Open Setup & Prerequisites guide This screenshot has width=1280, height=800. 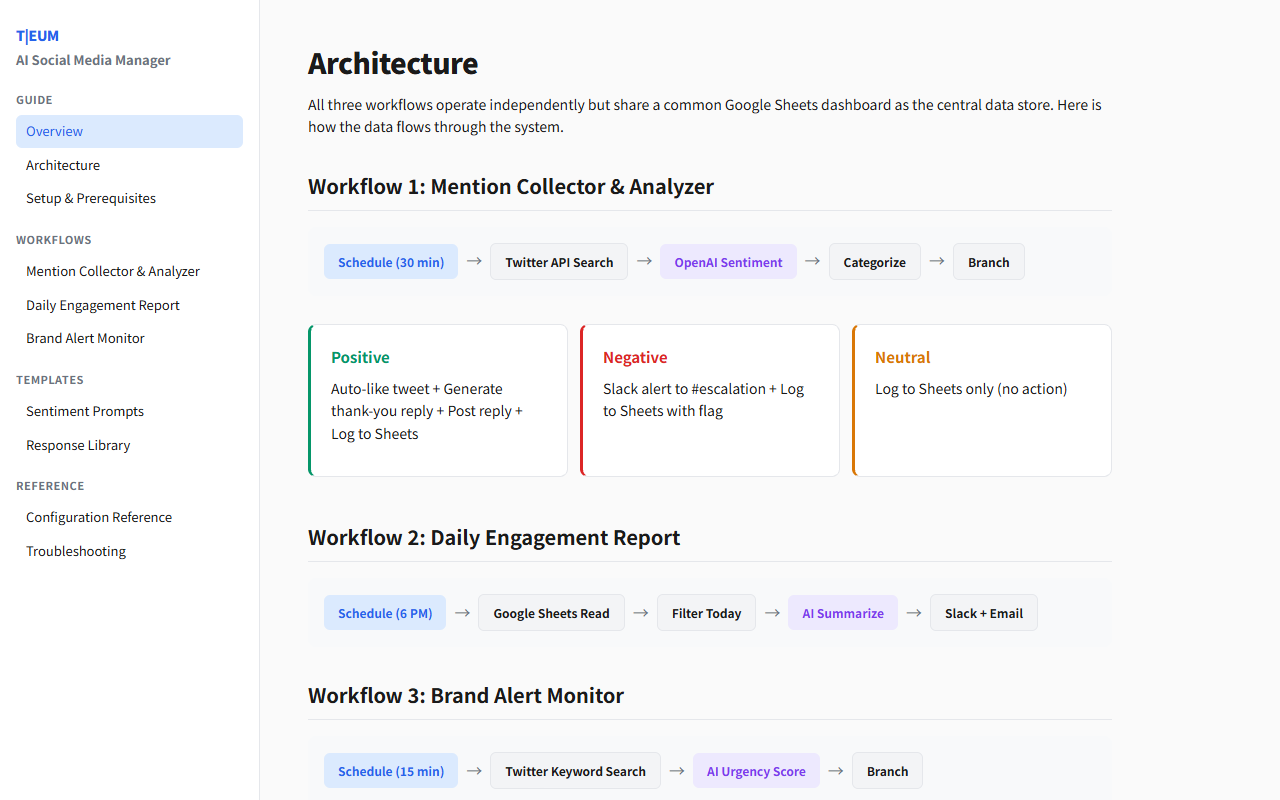coord(90,198)
